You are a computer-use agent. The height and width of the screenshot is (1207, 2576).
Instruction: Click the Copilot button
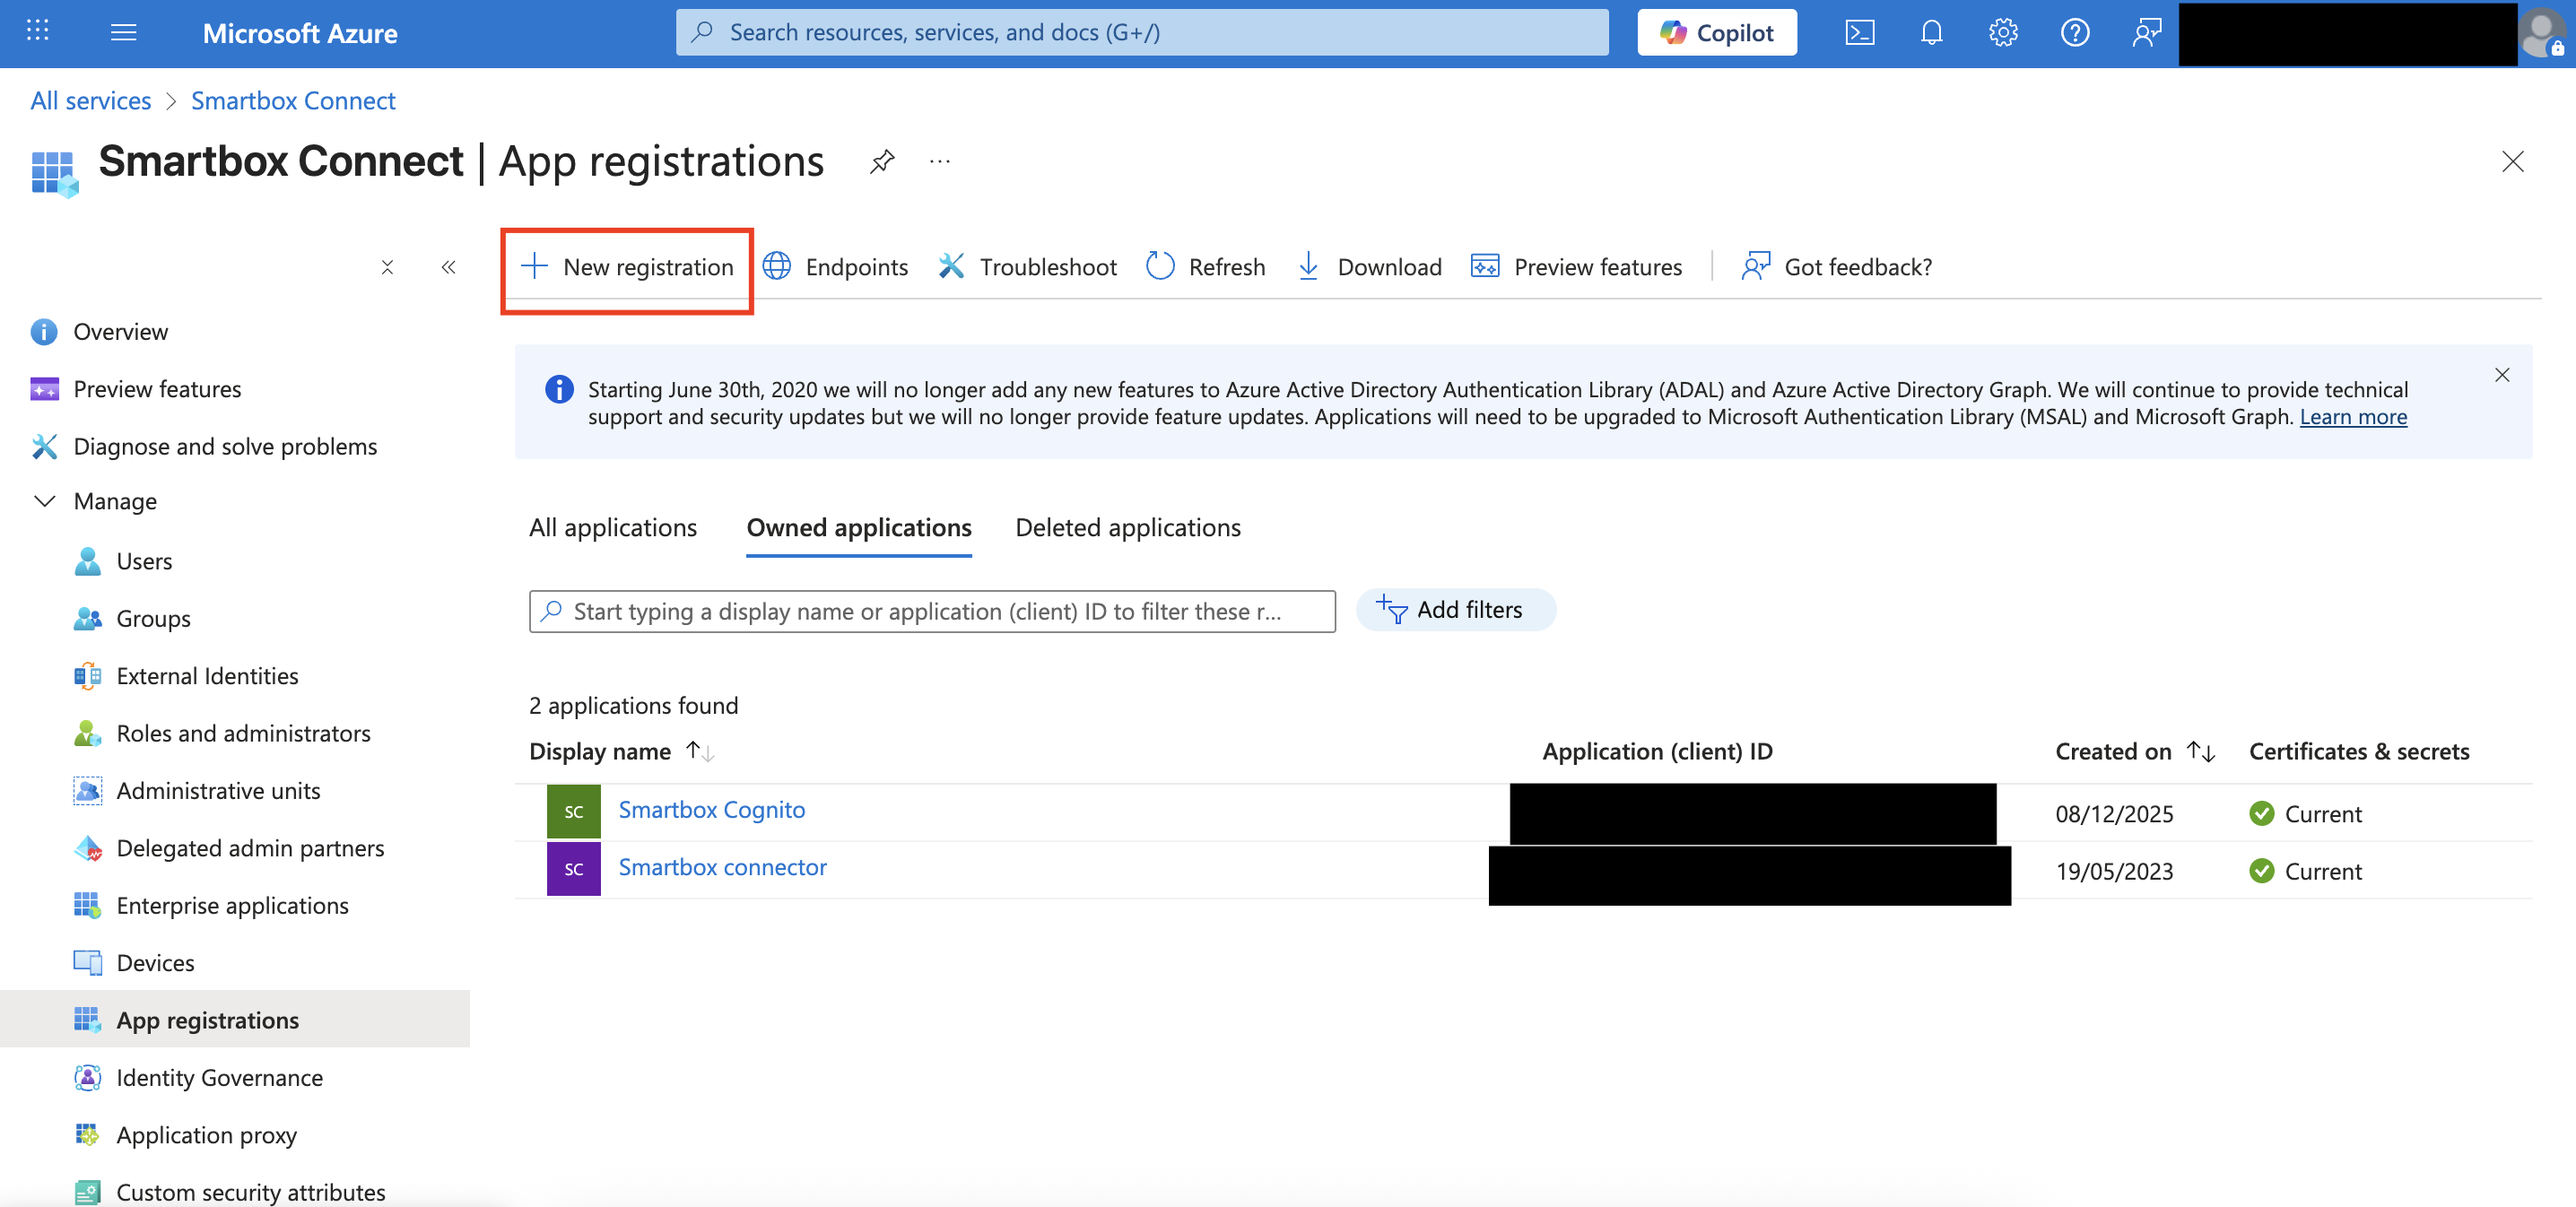[x=1716, y=33]
